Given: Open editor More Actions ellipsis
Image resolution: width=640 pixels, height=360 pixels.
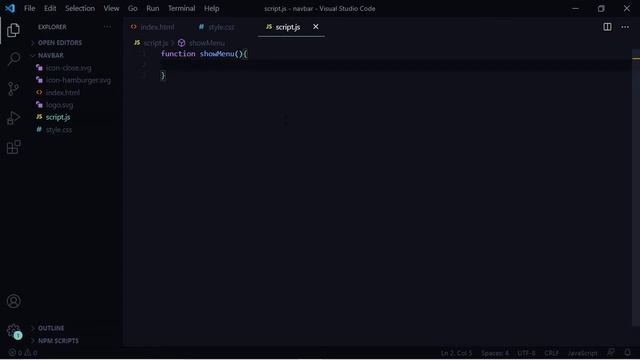Looking at the screenshot, I should pos(625,27).
